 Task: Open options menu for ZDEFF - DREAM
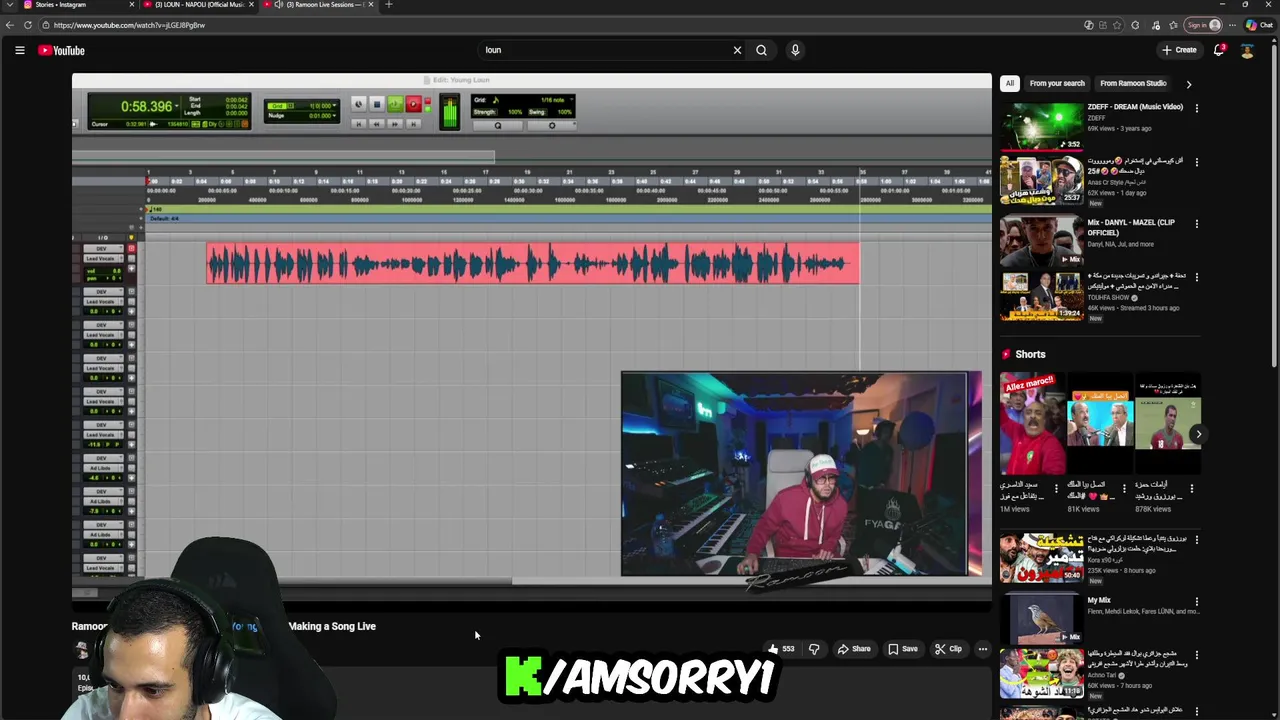1196,108
